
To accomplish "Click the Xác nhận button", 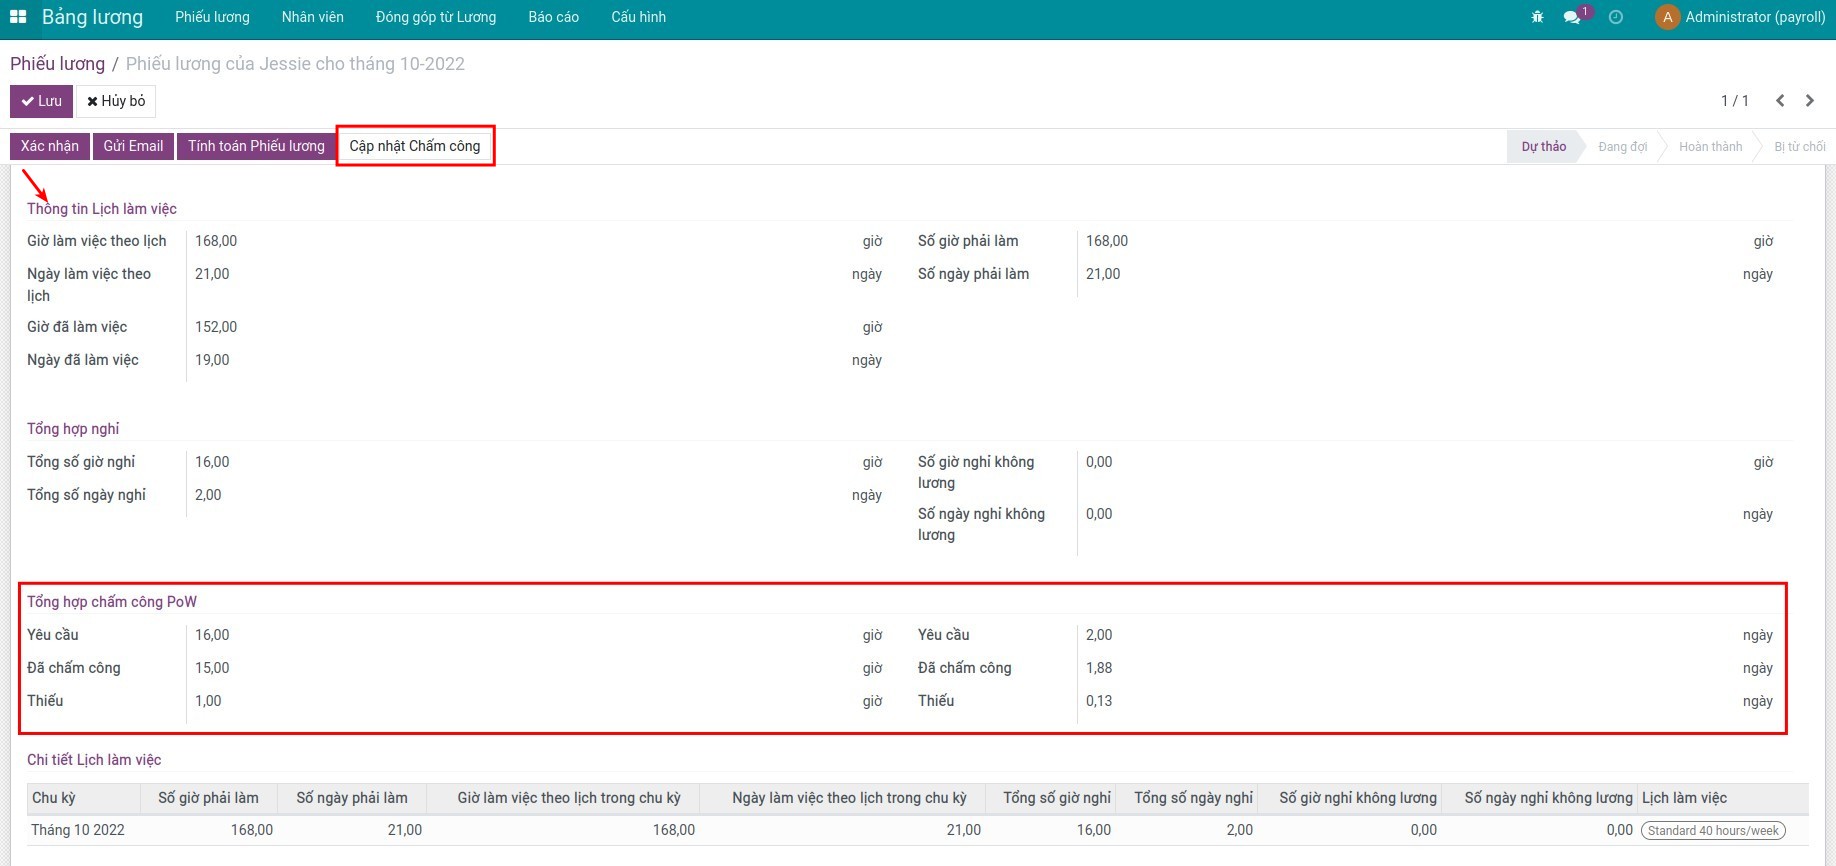I will click(50, 146).
